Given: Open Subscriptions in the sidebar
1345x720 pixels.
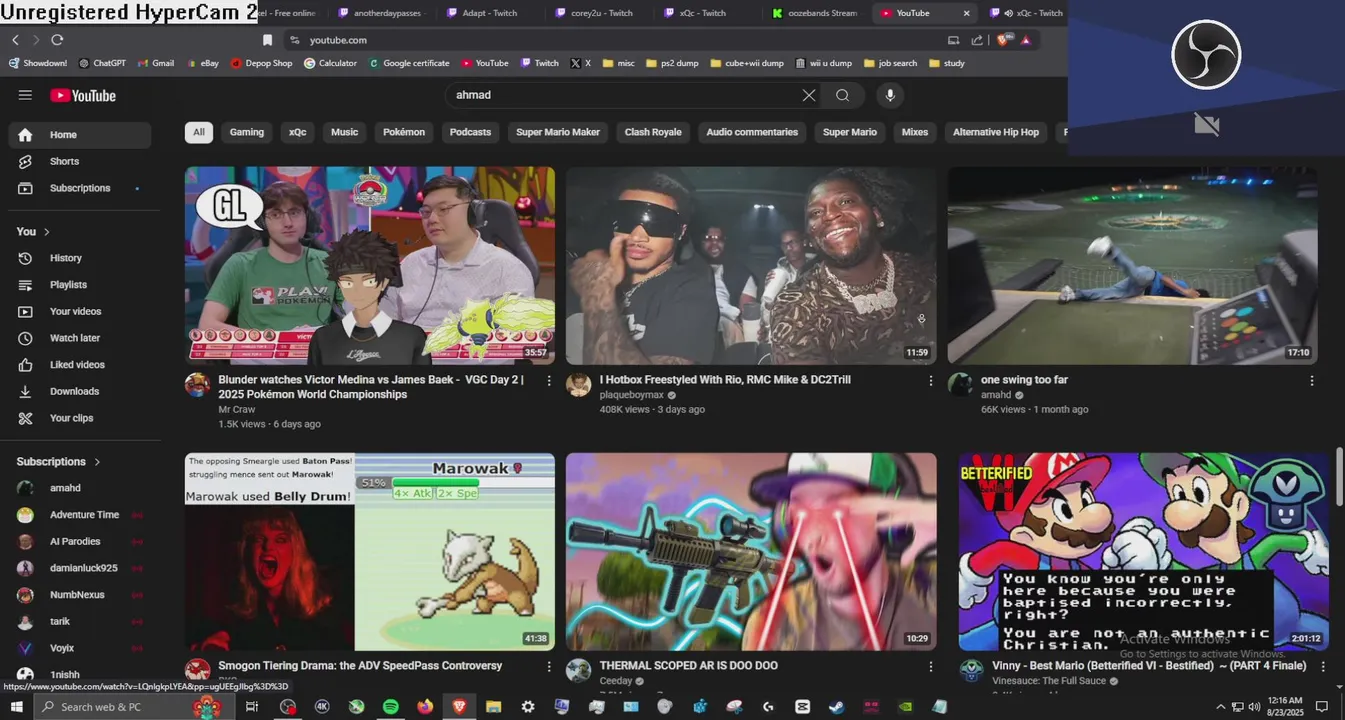Looking at the screenshot, I should coord(80,188).
